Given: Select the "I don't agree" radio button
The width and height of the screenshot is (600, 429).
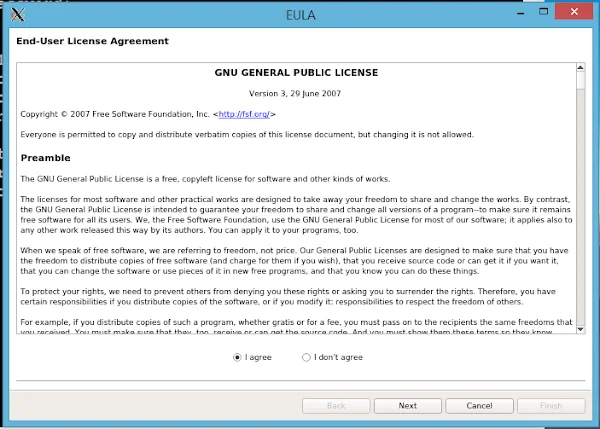Looking at the screenshot, I should [306, 357].
